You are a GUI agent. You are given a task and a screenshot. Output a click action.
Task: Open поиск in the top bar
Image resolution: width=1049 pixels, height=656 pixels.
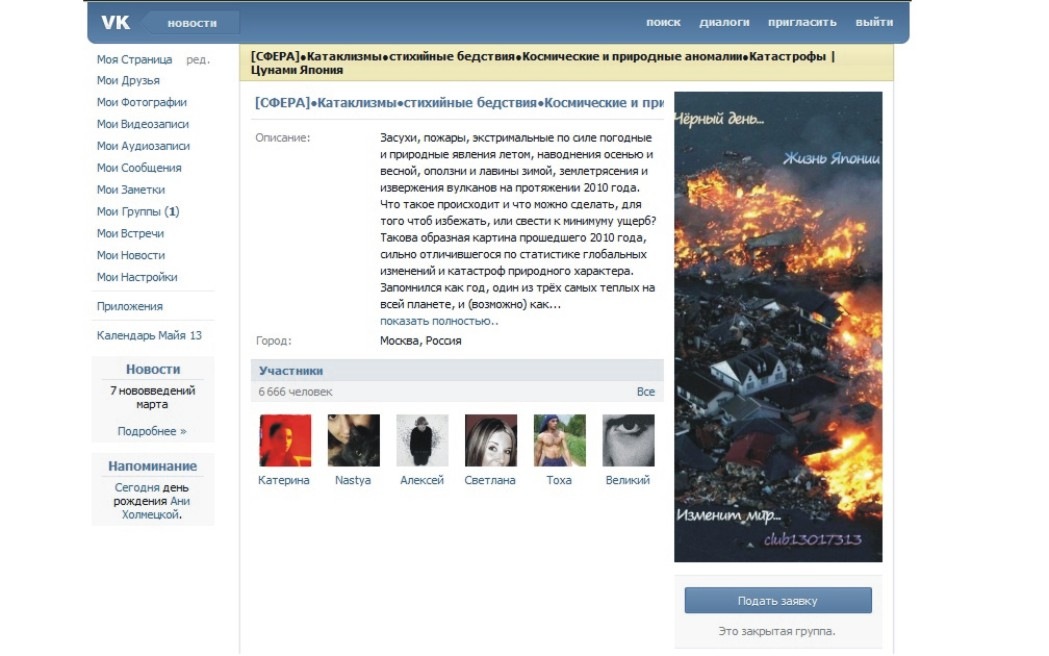[663, 22]
